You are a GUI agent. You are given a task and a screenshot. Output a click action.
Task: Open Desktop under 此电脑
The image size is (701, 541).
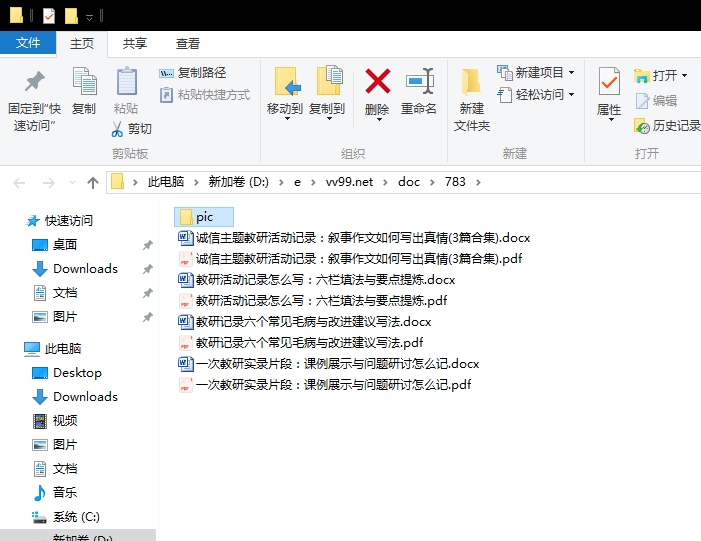click(x=67, y=373)
